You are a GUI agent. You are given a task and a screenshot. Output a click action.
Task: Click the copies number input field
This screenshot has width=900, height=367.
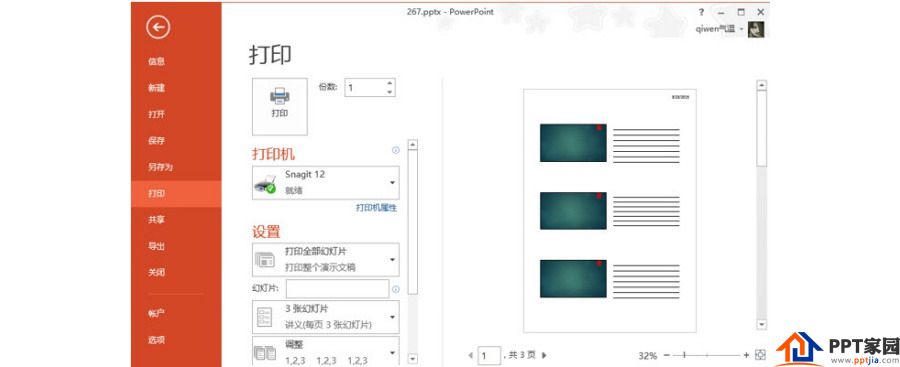coord(365,88)
